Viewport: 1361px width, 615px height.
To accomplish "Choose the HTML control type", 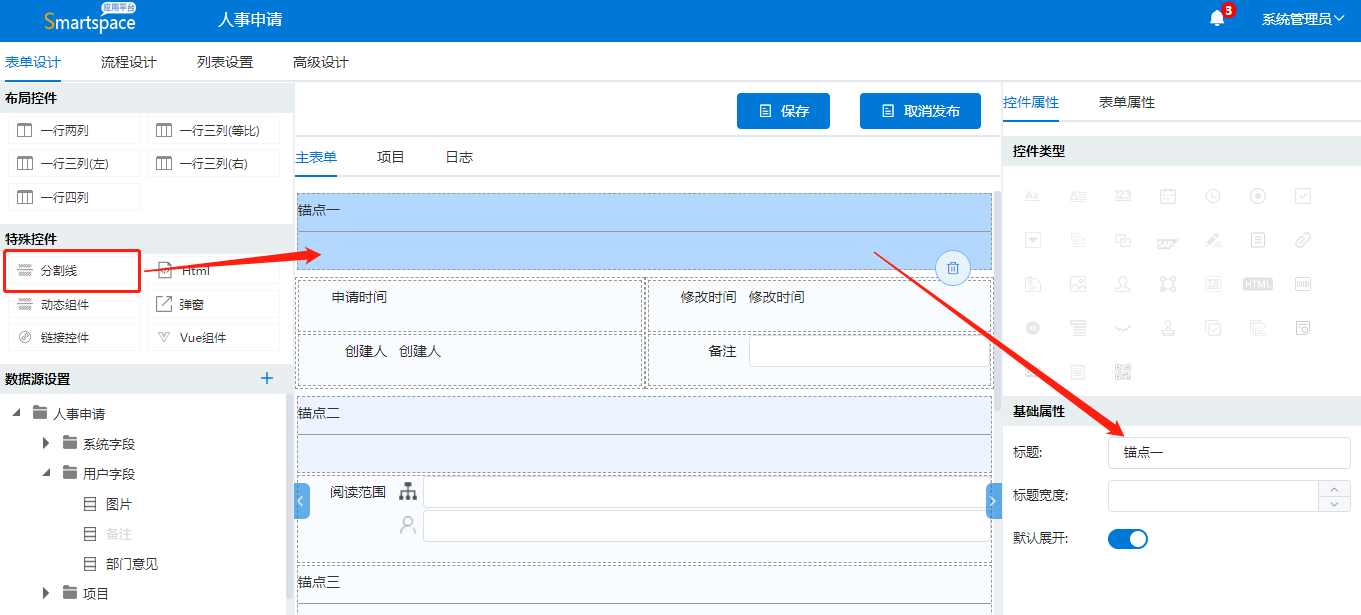I will point(1258,284).
